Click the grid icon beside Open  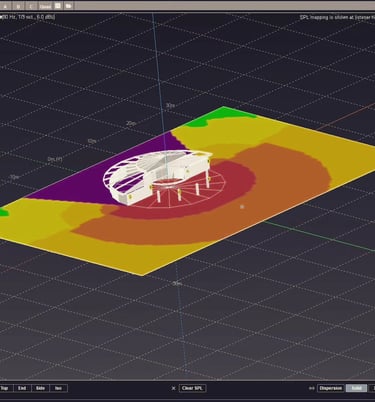pos(58,6)
